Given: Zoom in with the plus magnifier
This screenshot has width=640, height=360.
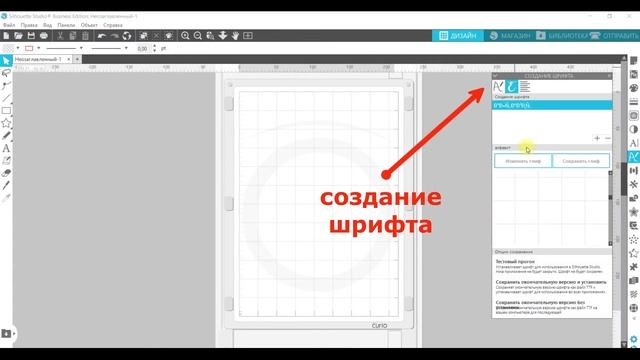Looking at the screenshot, I should tap(185, 36).
